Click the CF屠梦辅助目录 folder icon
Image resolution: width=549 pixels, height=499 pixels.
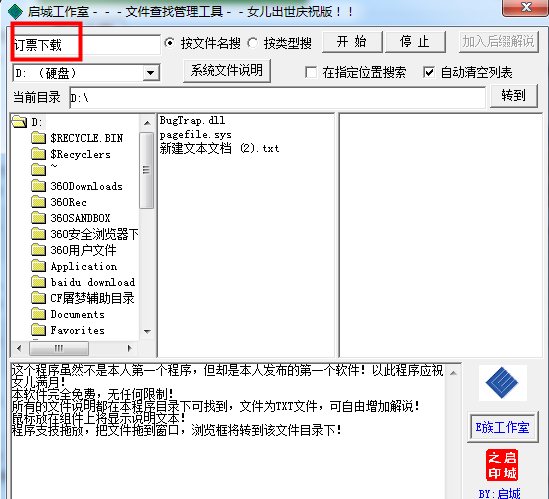[38, 298]
